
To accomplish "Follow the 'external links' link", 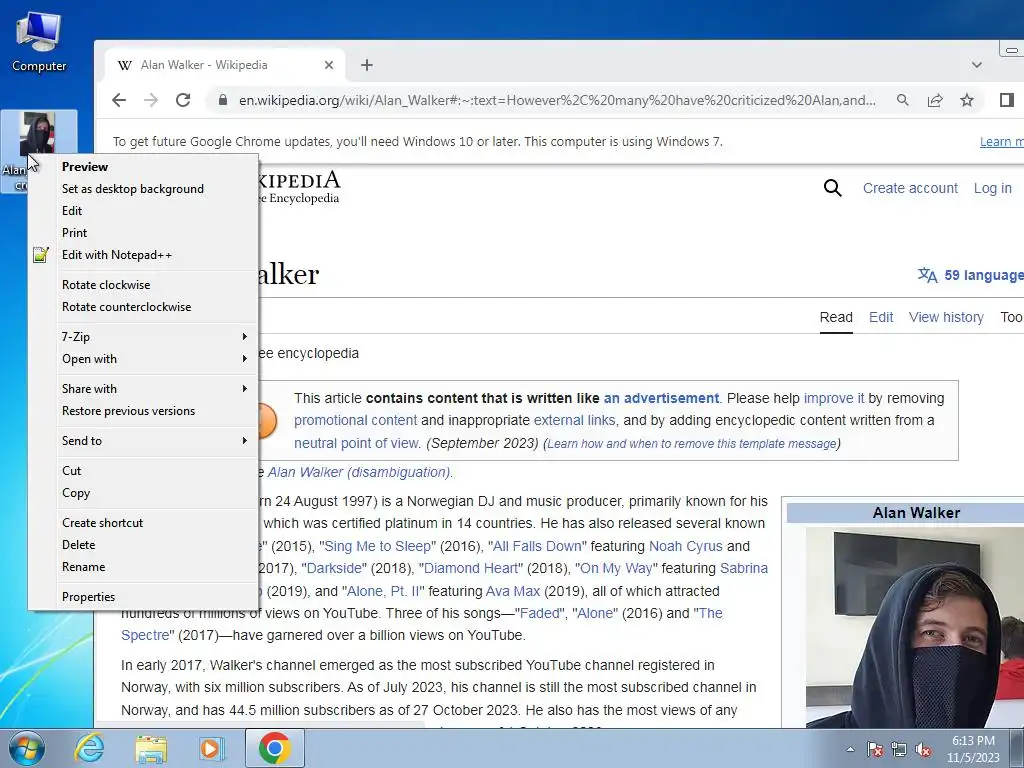I will point(575,421).
